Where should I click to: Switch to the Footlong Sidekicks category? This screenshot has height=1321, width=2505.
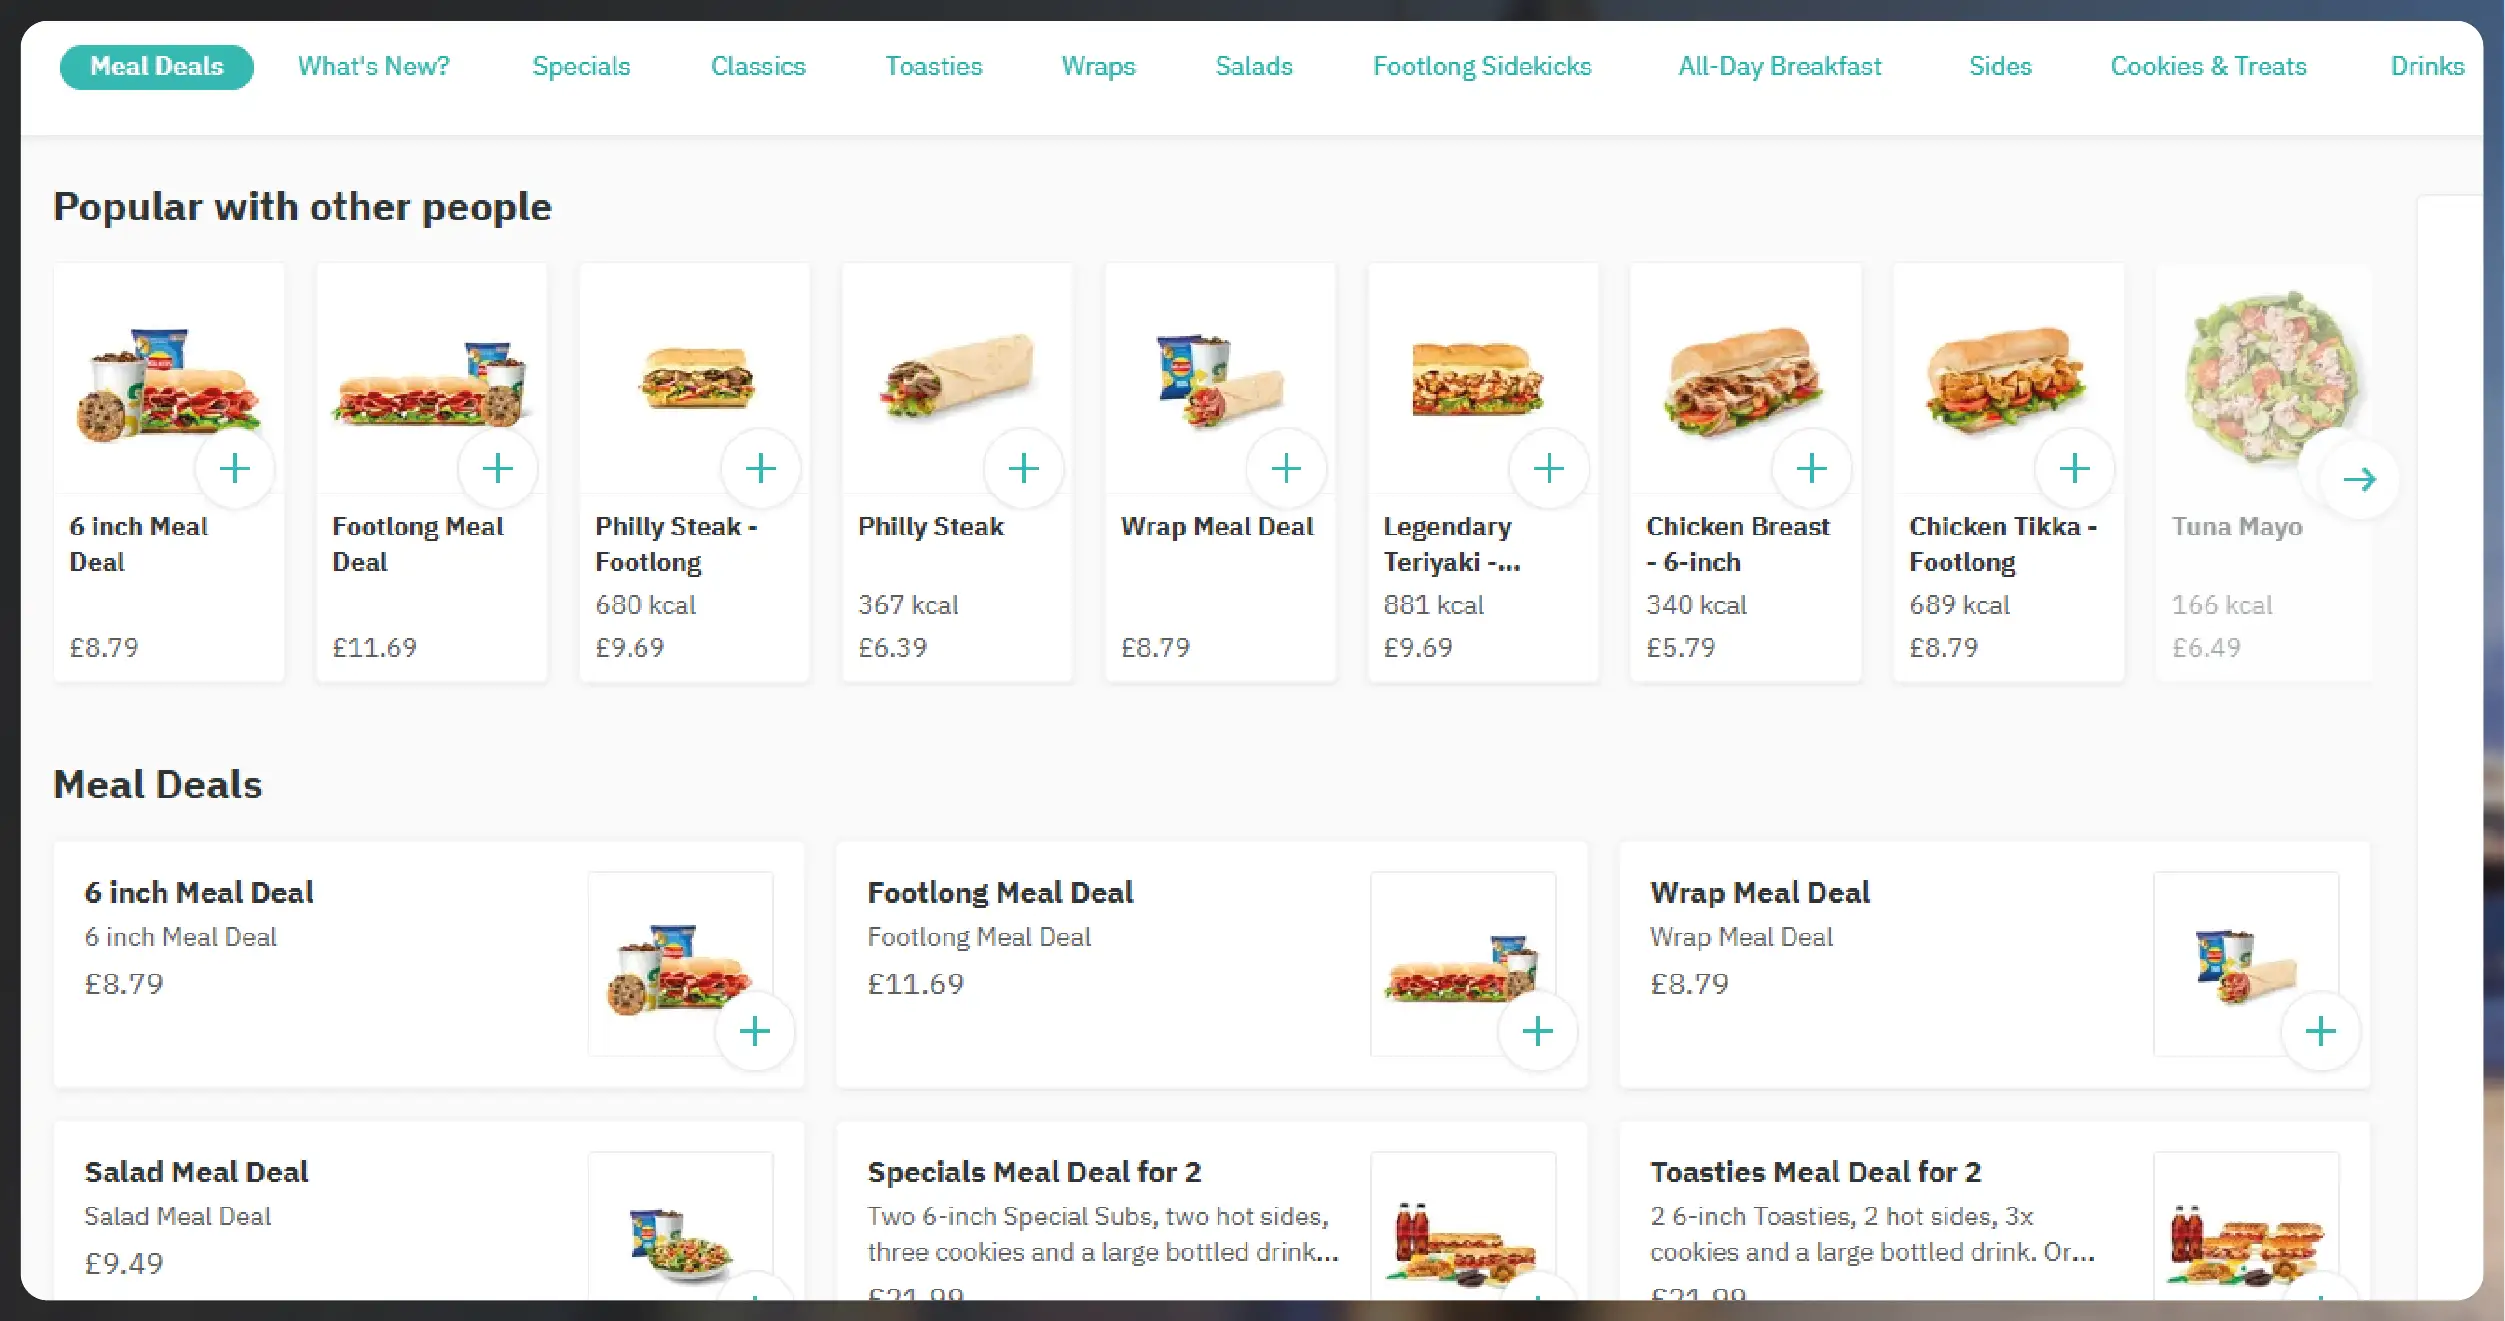point(1482,66)
